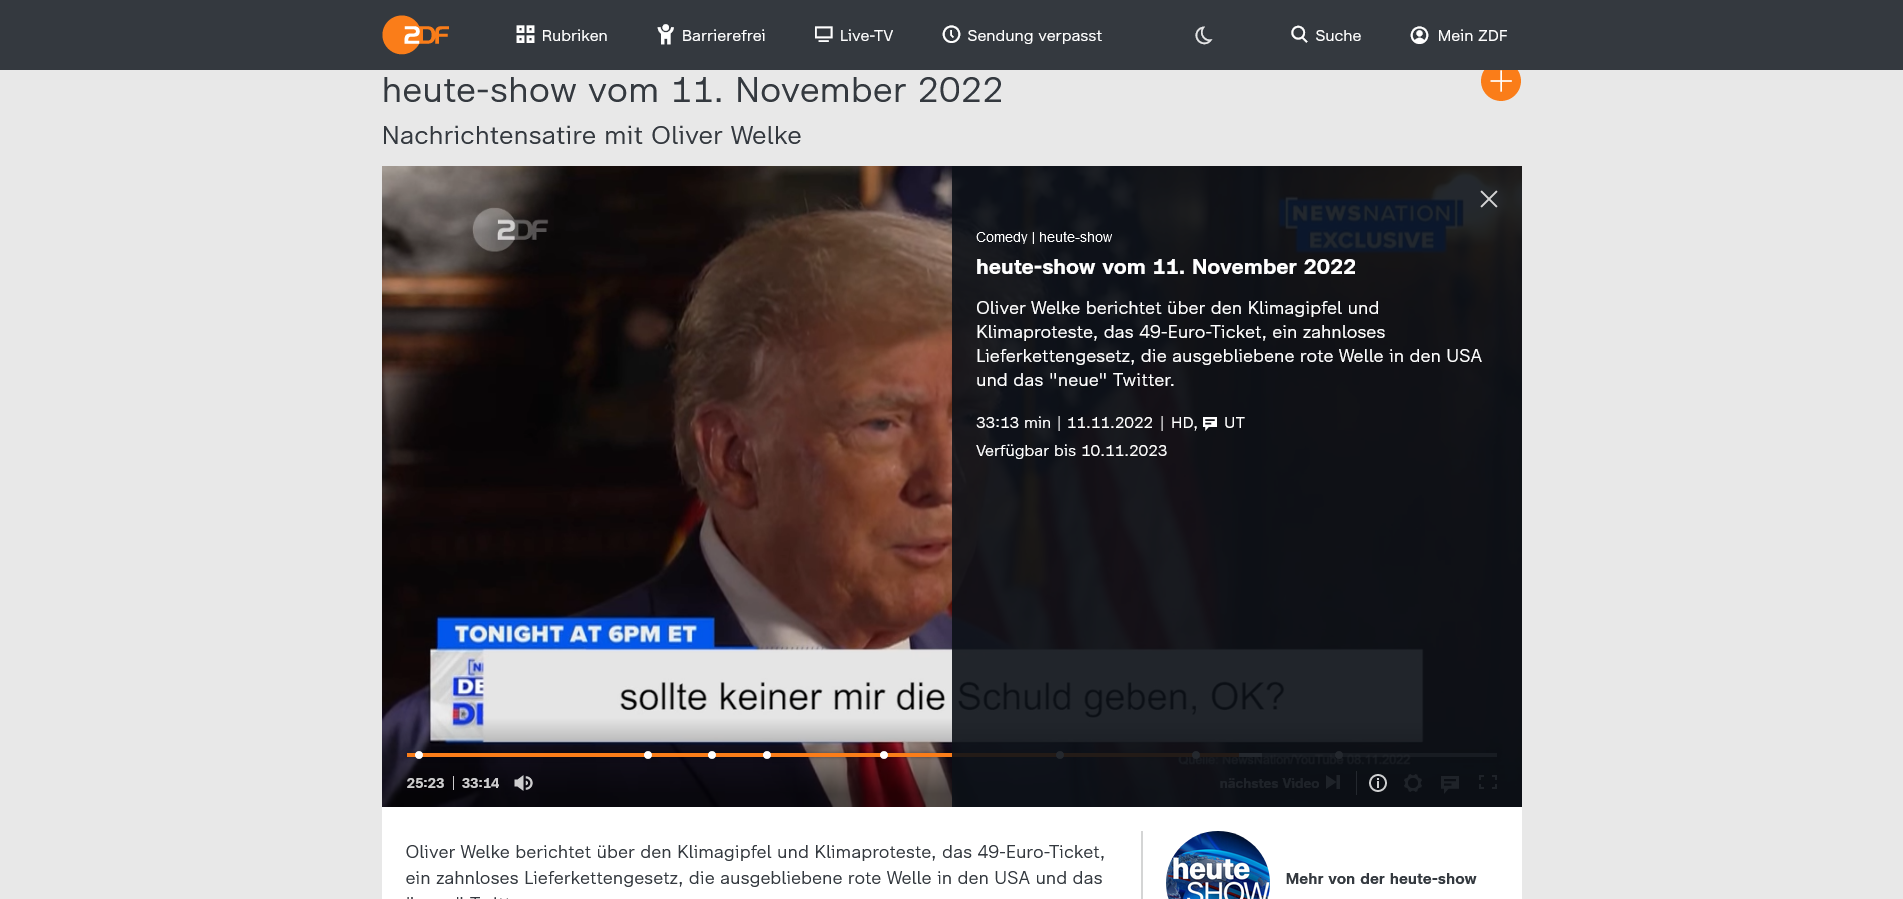Mute the video with speaker icon
Viewport: 1903px width, 899px height.
[x=523, y=783]
